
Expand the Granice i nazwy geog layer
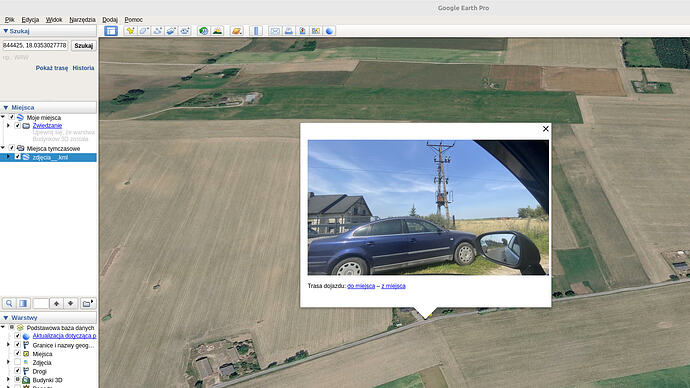pos(8,345)
